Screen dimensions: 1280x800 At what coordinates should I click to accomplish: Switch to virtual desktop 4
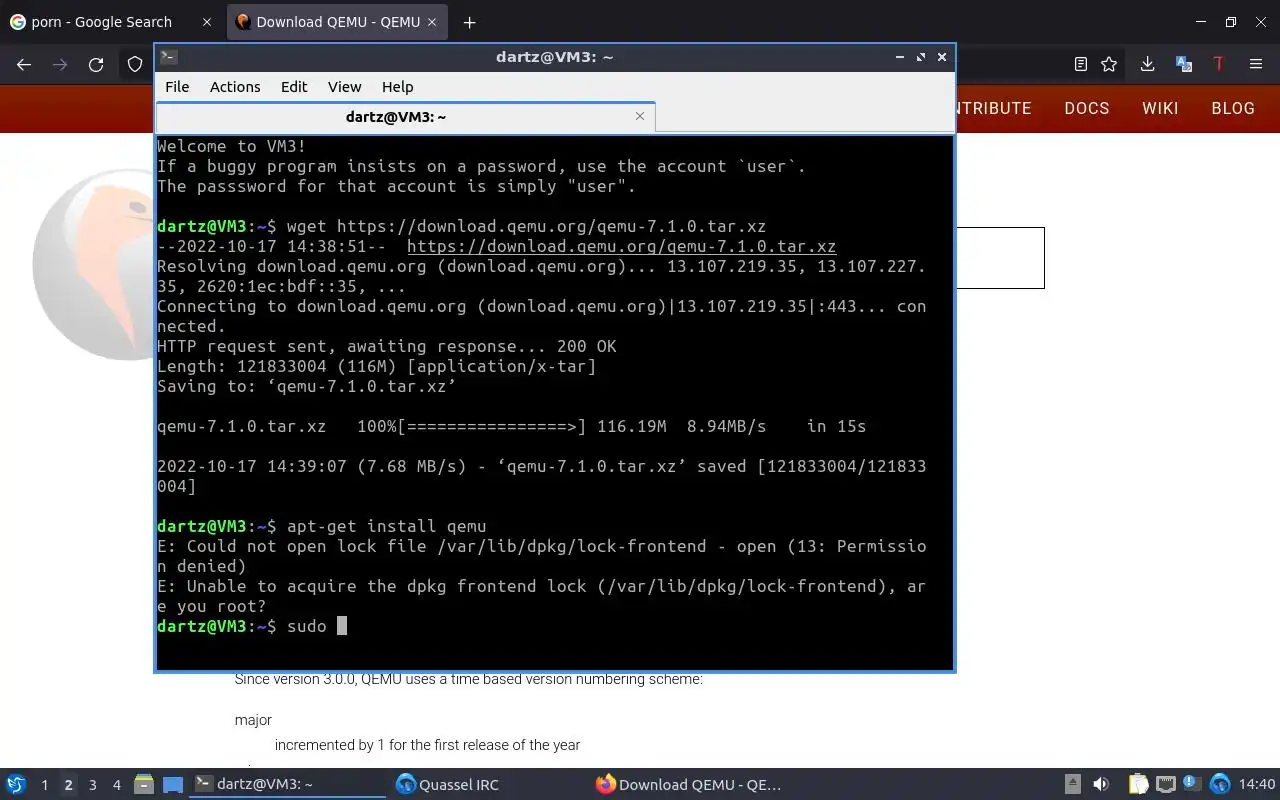point(117,785)
